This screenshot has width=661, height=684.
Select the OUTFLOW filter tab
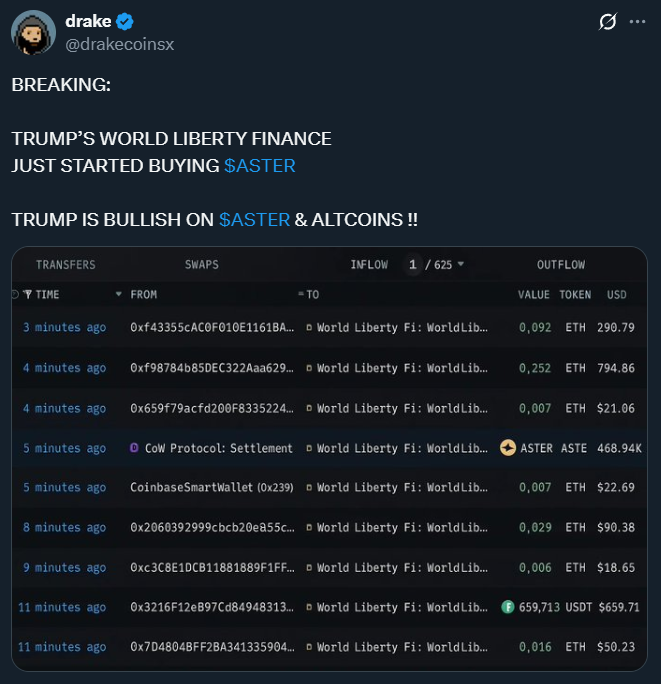point(561,265)
